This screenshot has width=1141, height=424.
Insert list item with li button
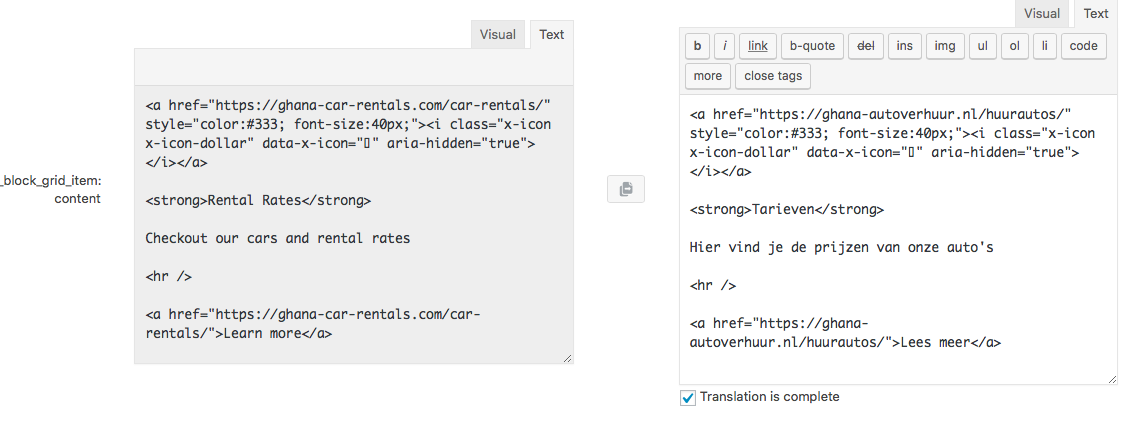[1044, 46]
